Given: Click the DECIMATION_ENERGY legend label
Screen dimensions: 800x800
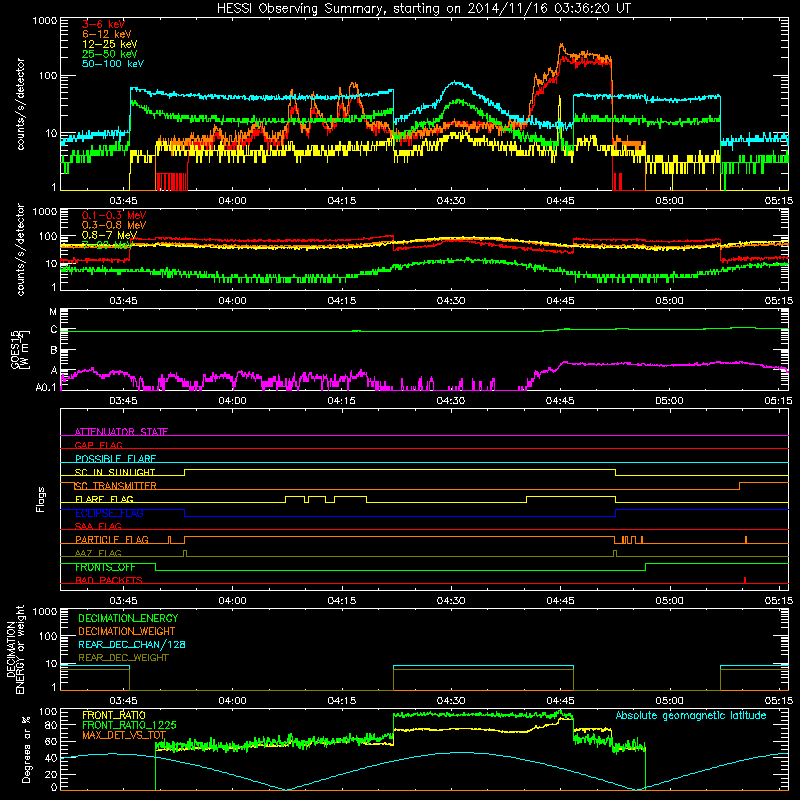Looking at the screenshot, I should point(128,618).
